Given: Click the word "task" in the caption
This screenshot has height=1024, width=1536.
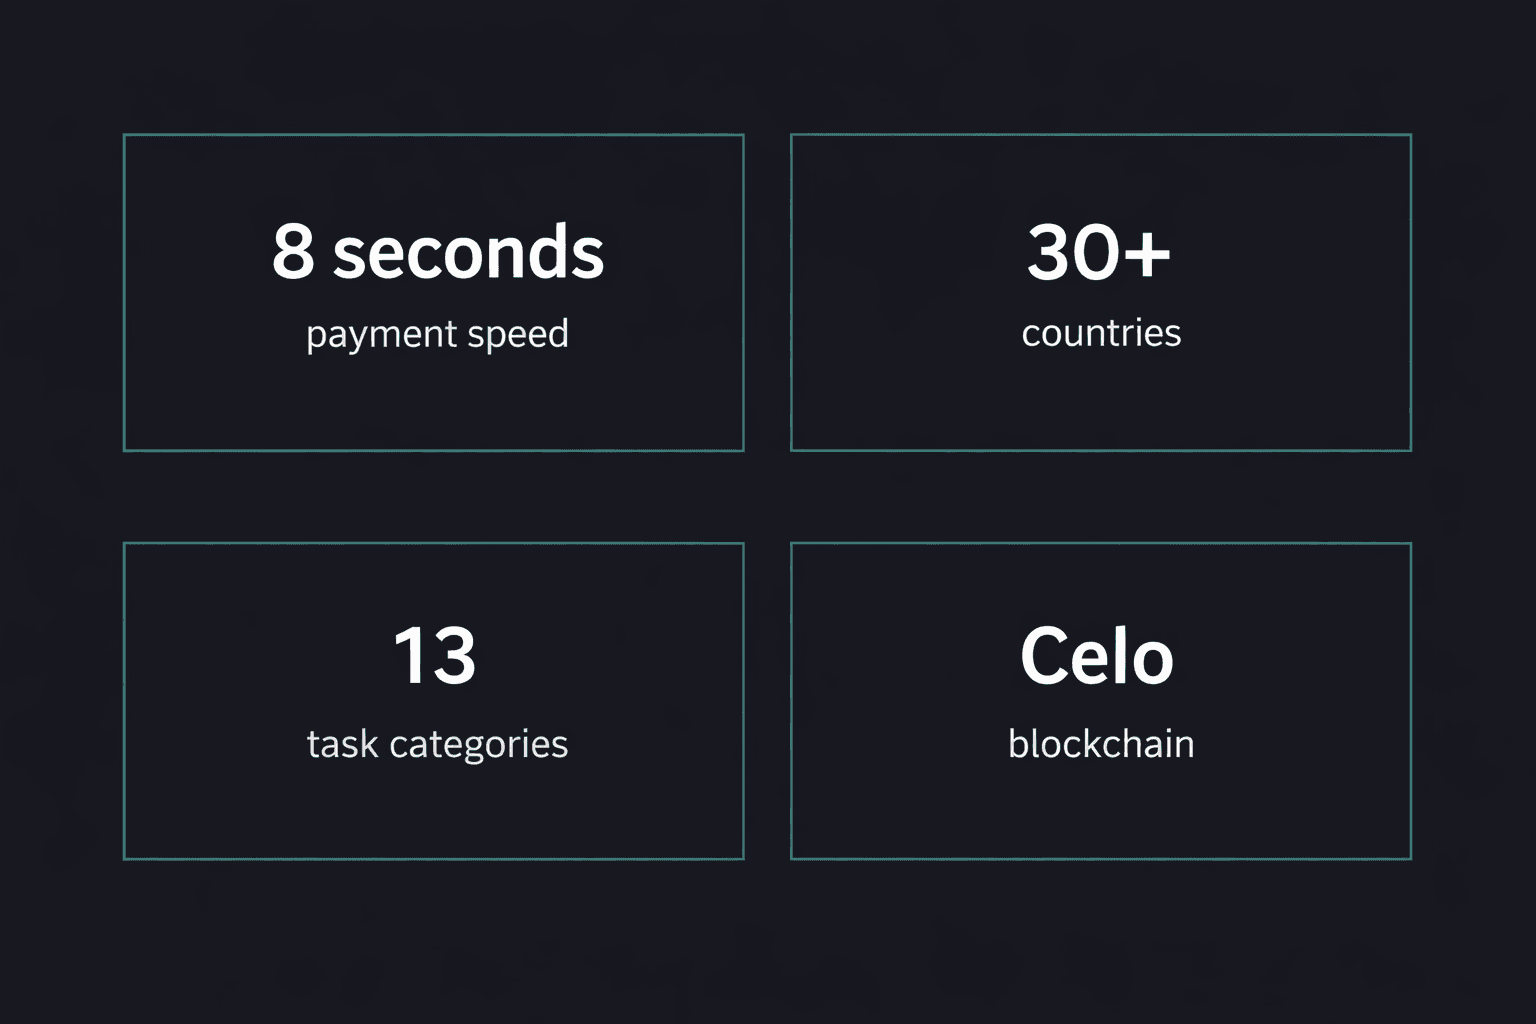Looking at the screenshot, I should pos(342,744).
